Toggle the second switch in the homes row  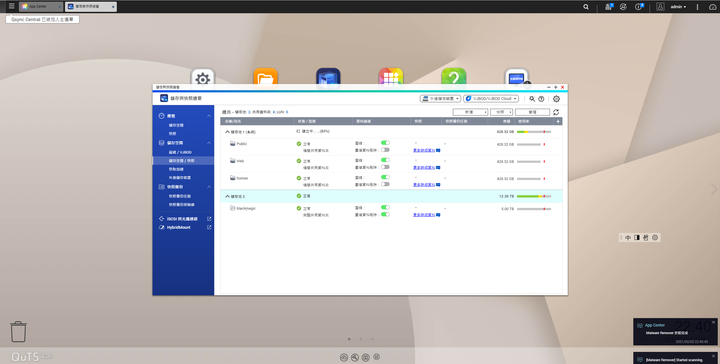(x=385, y=184)
